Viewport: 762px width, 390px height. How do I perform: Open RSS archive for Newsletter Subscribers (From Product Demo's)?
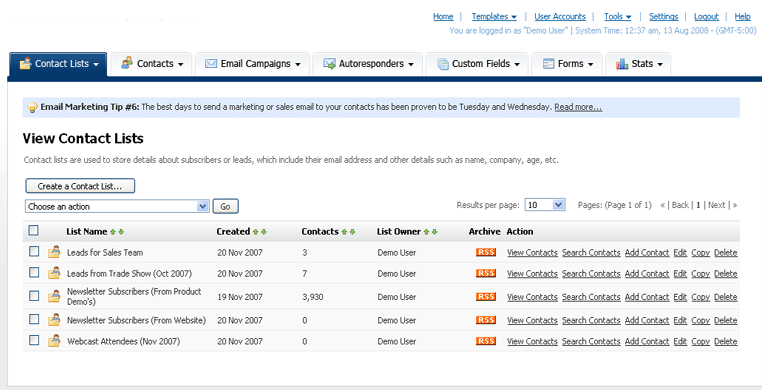[x=485, y=296]
